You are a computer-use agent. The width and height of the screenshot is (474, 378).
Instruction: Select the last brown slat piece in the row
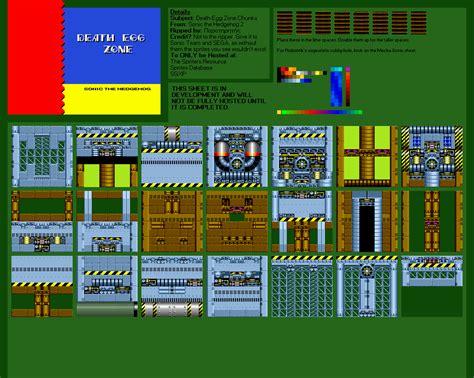(x=419, y=23)
